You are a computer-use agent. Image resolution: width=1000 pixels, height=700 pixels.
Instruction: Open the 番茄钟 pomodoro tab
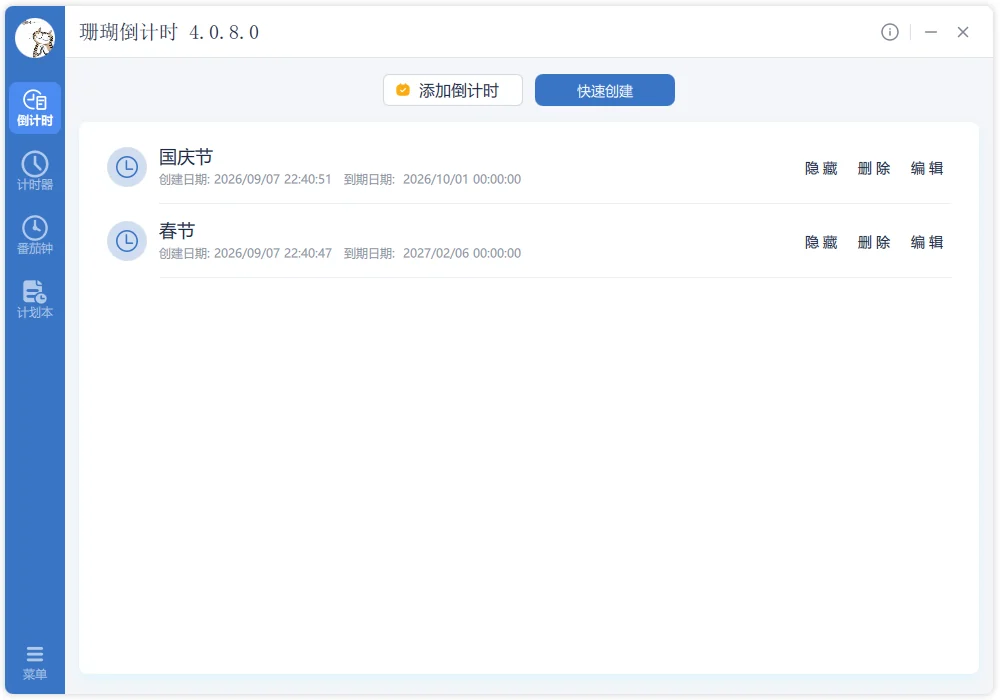tap(35, 235)
